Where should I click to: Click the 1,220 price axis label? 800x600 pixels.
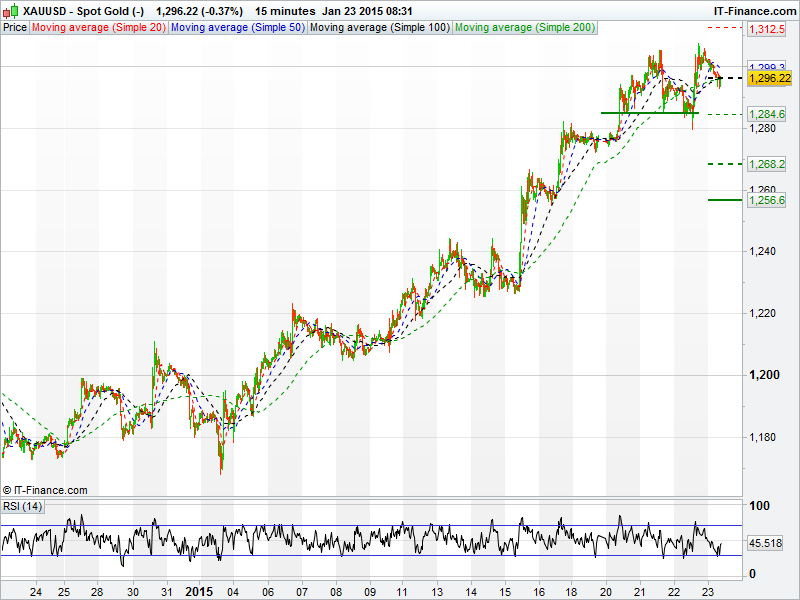pyautogui.click(x=762, y=313)
